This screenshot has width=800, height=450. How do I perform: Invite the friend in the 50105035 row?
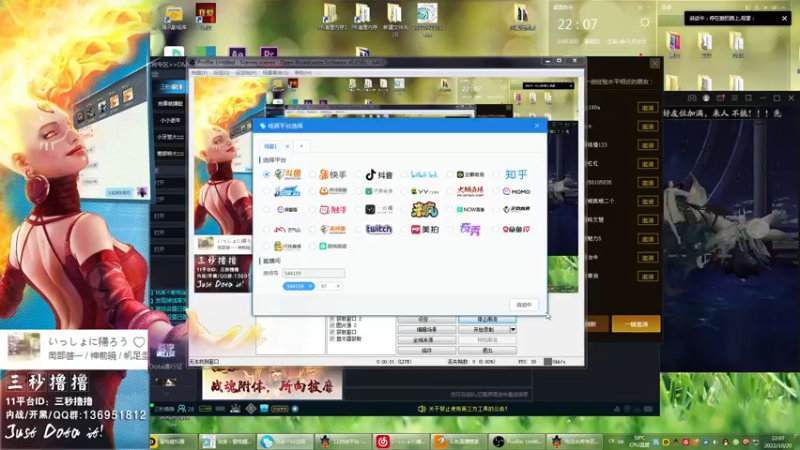pos(647,183)
